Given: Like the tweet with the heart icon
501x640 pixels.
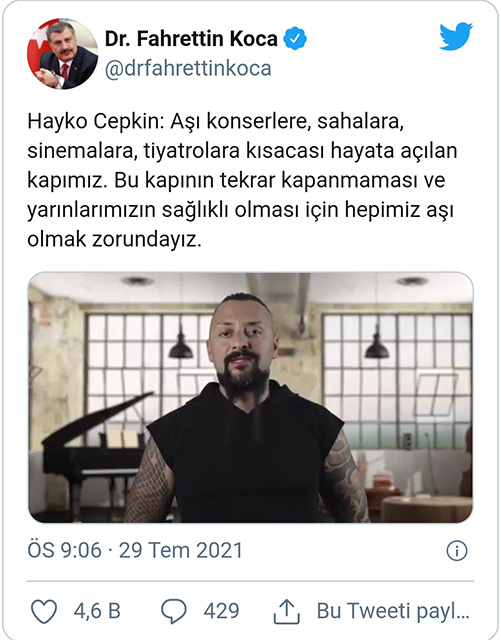Looking at the screenshot, I should coord(44,611).
